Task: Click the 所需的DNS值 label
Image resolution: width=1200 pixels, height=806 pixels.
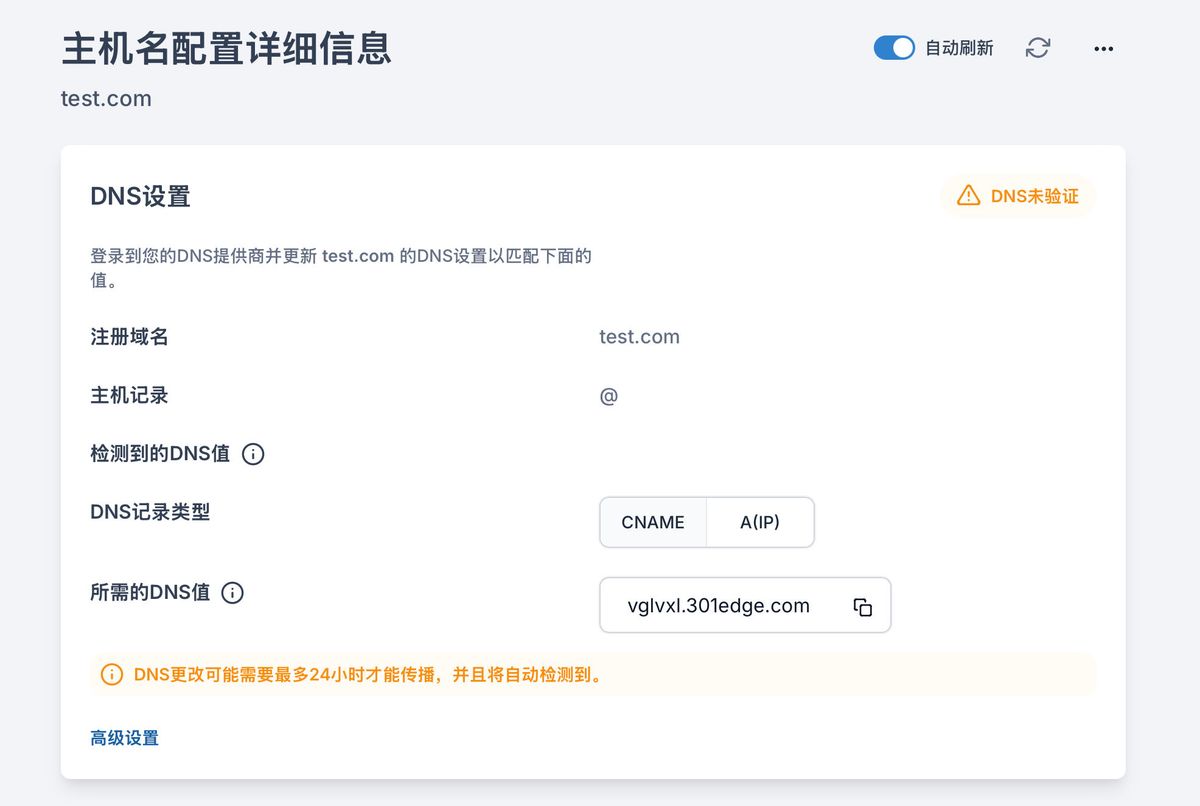Action: [x=150, y=592]
